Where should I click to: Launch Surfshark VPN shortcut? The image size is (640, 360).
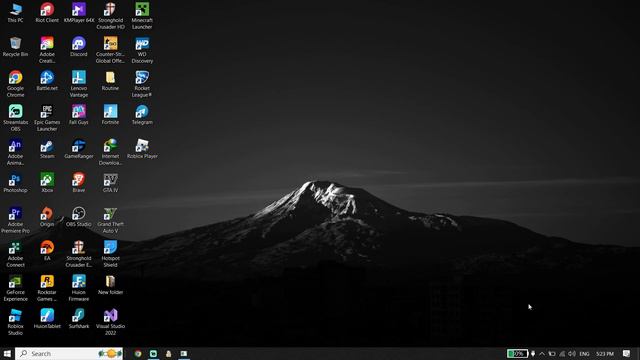point(79,319)
